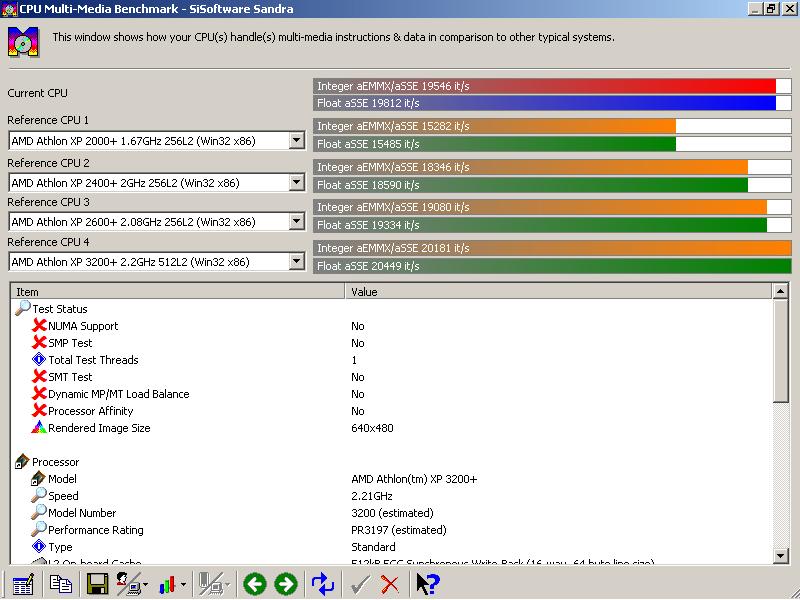The height and width of the screenshot is (600, 800).
Task: Open Reference CPU 2 dropdown list
Action: [296, 182]
